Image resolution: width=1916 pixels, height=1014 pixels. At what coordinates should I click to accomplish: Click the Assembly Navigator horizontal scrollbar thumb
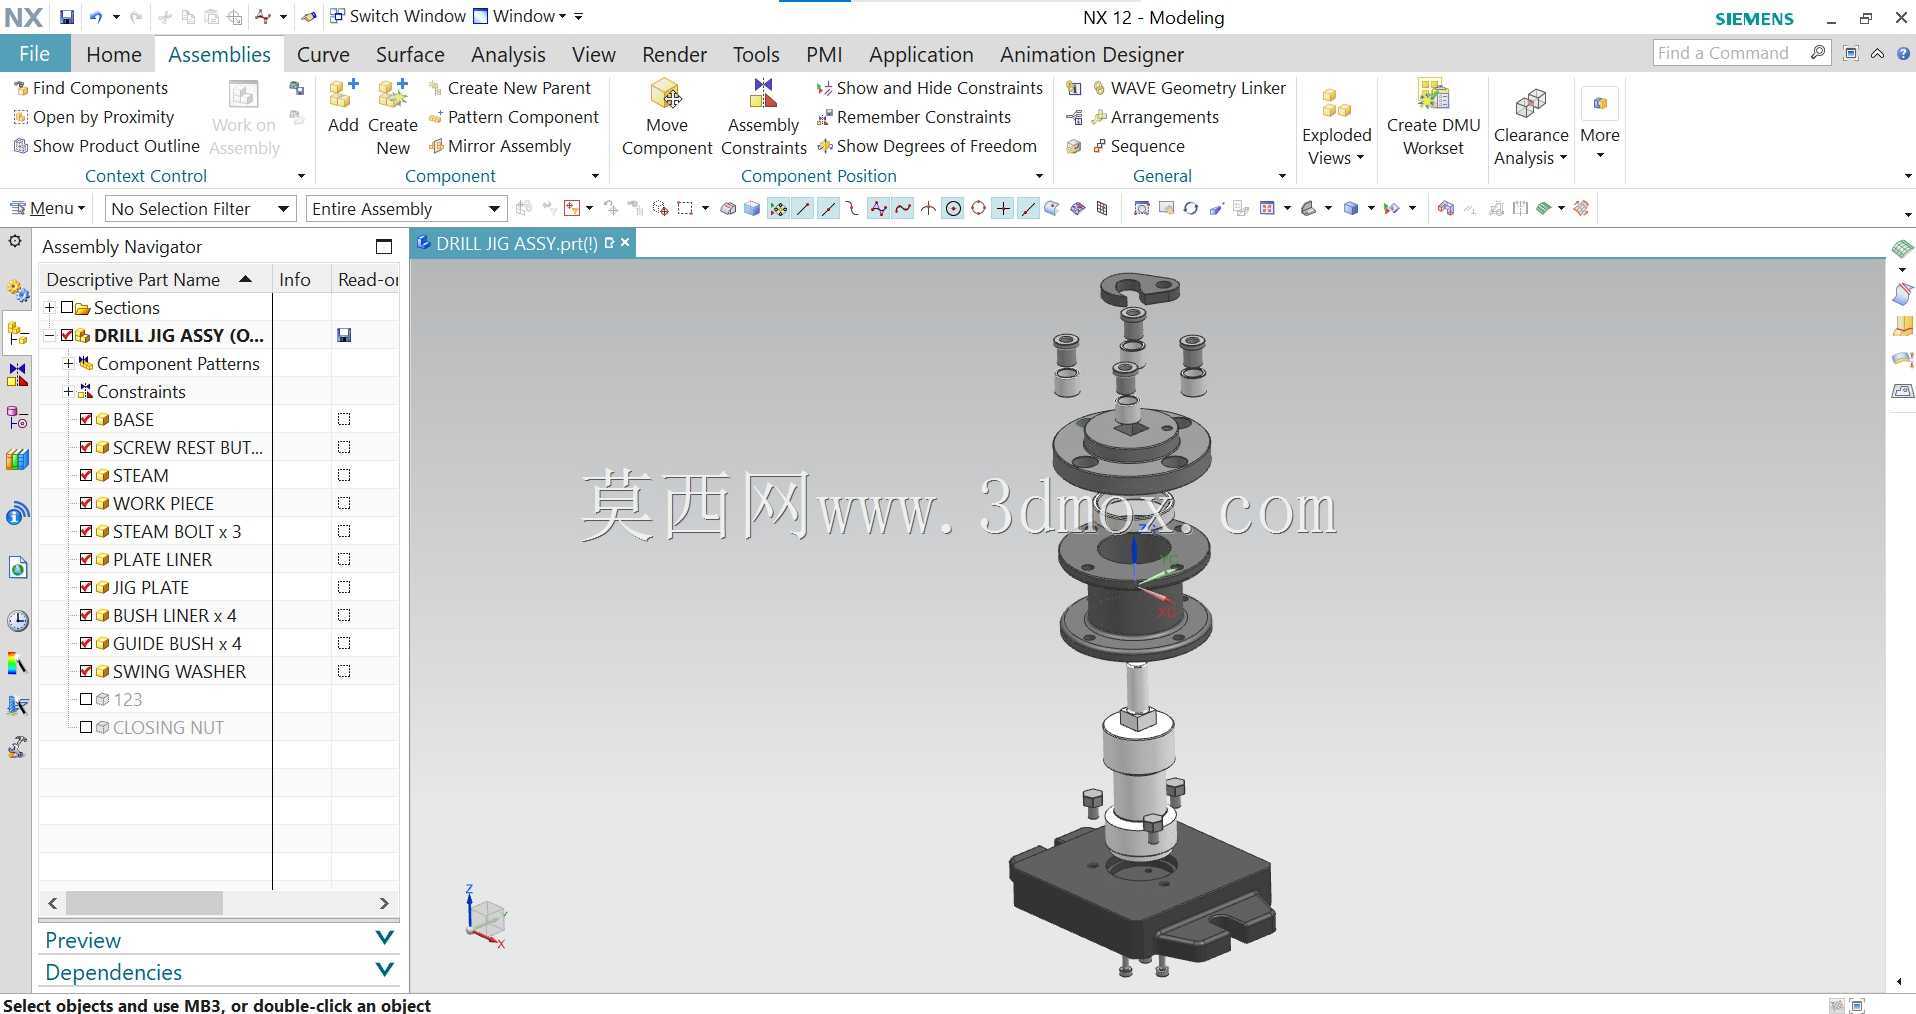[144, 903]
